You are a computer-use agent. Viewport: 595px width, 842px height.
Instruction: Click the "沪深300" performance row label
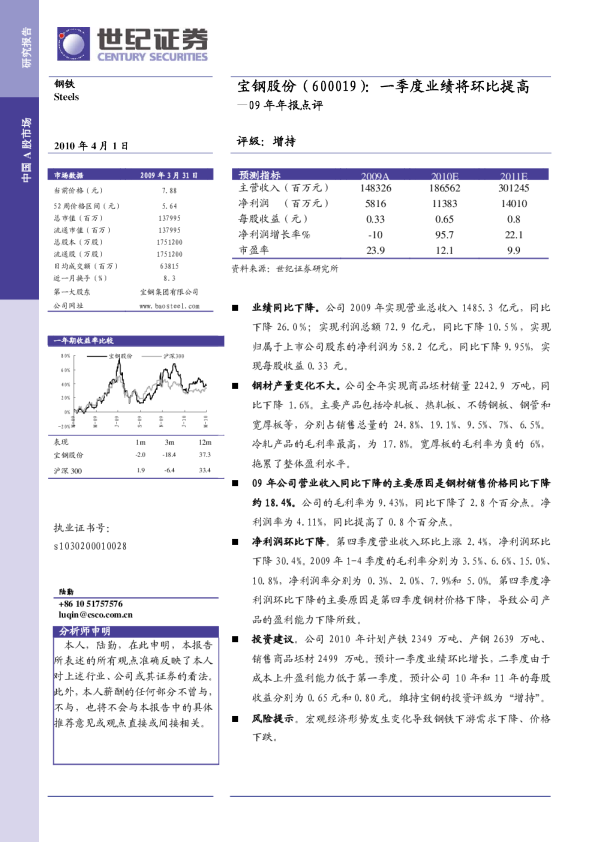(x=68, y=471)
